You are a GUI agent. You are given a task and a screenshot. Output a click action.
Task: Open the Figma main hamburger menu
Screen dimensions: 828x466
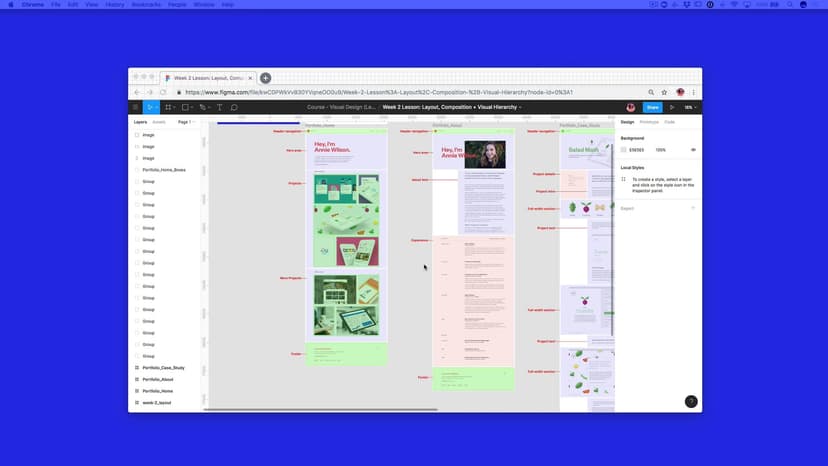point(137,107)
